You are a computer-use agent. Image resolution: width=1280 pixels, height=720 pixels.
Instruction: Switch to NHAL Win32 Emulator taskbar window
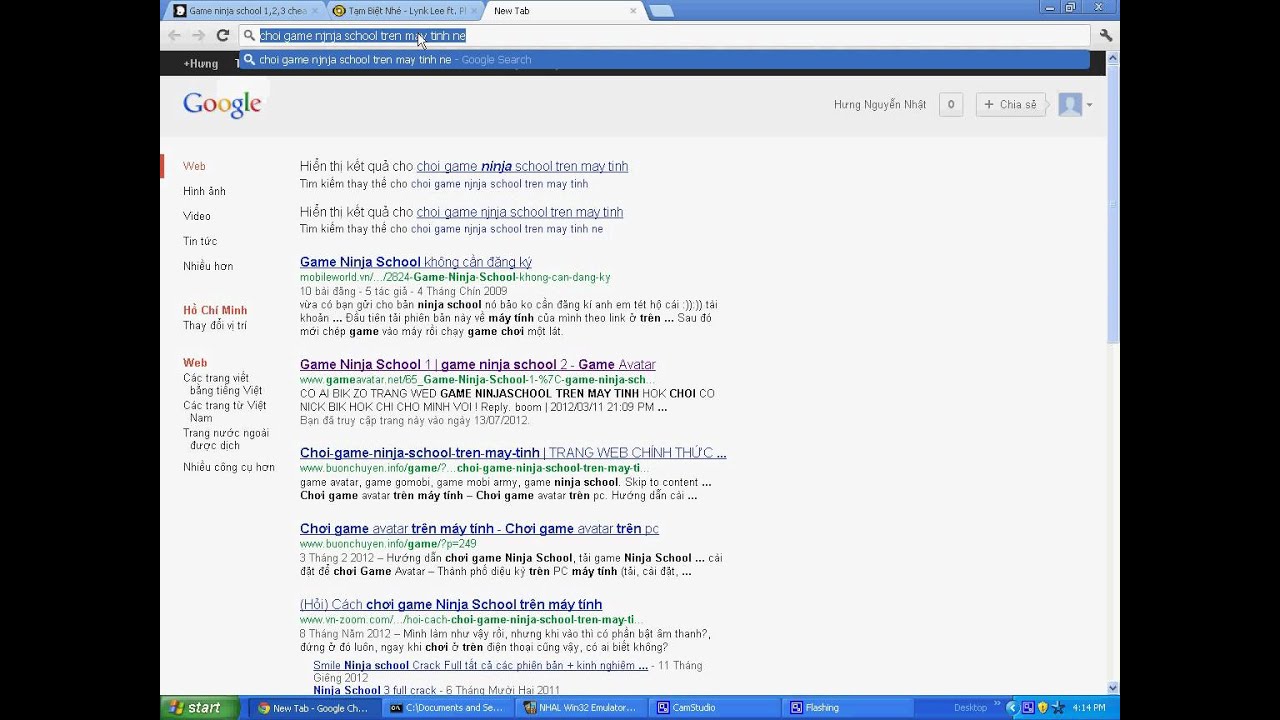pos(580,707)
